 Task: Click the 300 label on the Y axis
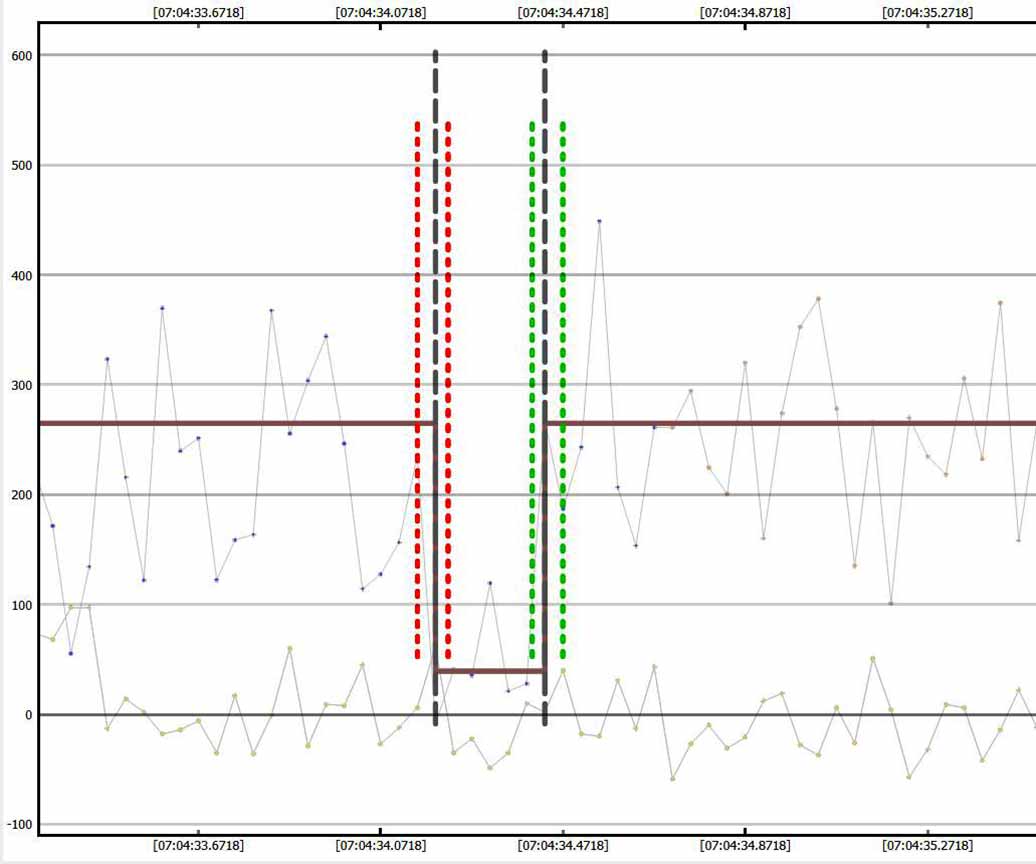[22, 385]
